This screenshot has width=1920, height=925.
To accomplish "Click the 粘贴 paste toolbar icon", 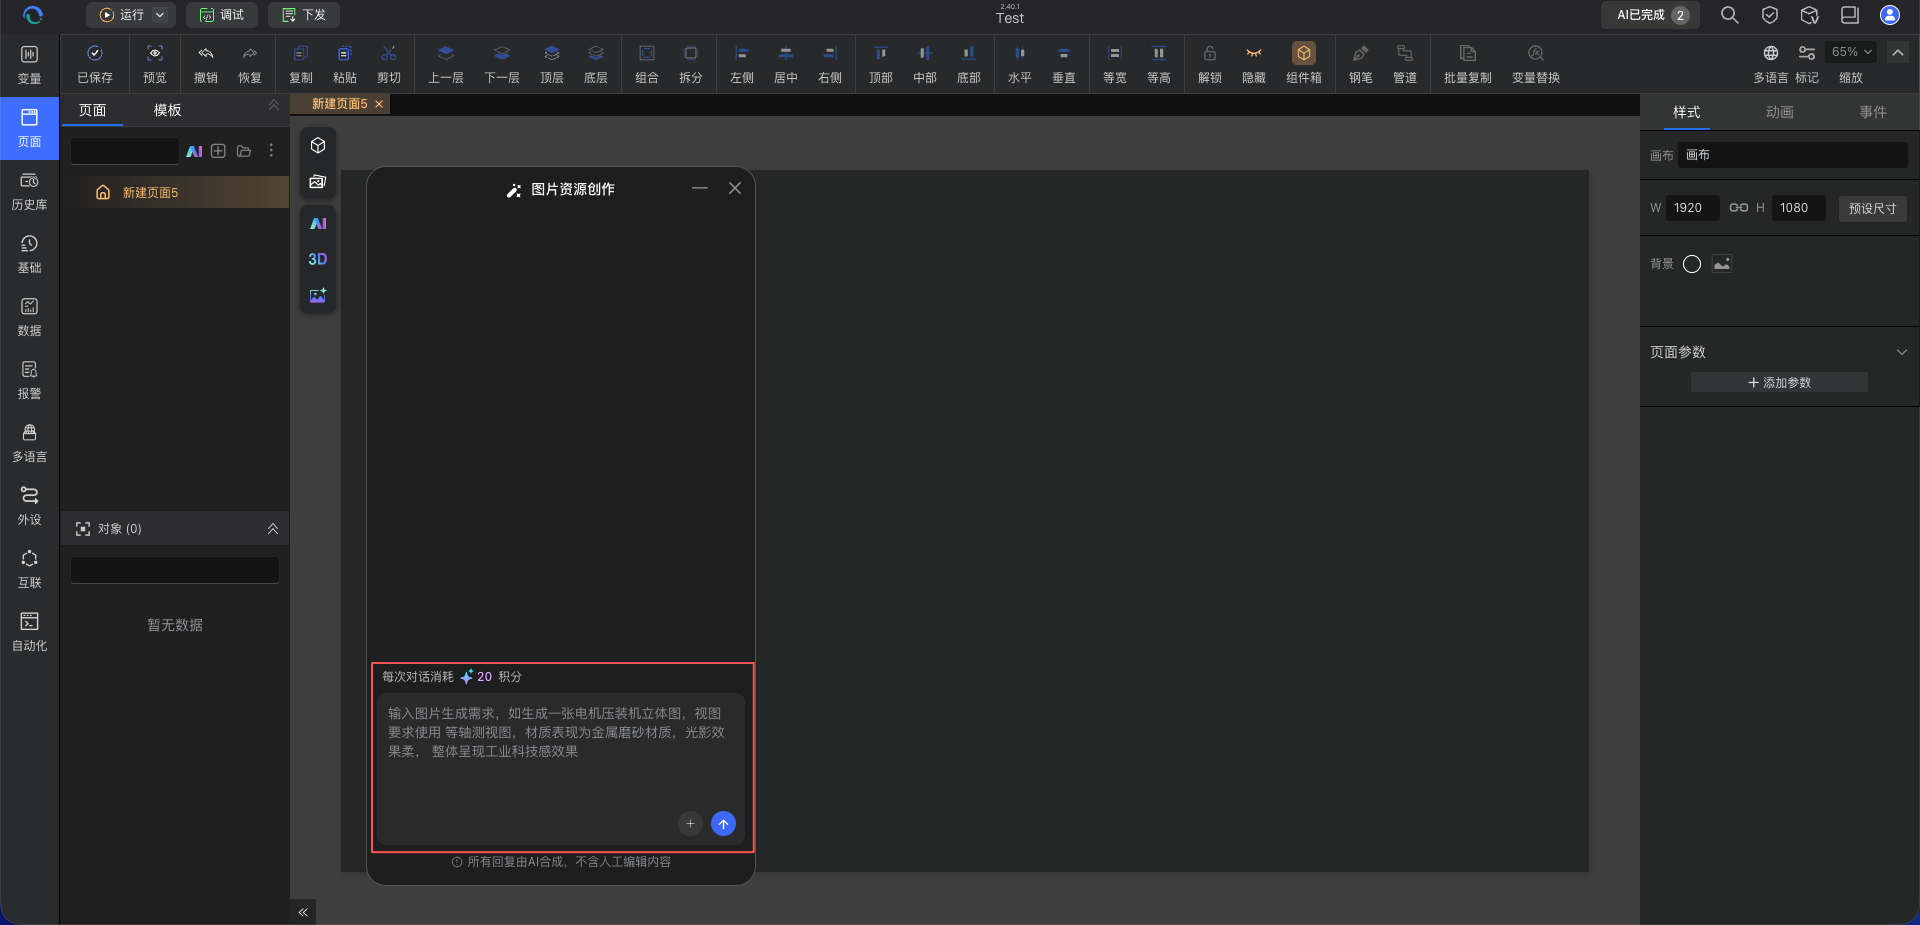I will coord(345,64).
